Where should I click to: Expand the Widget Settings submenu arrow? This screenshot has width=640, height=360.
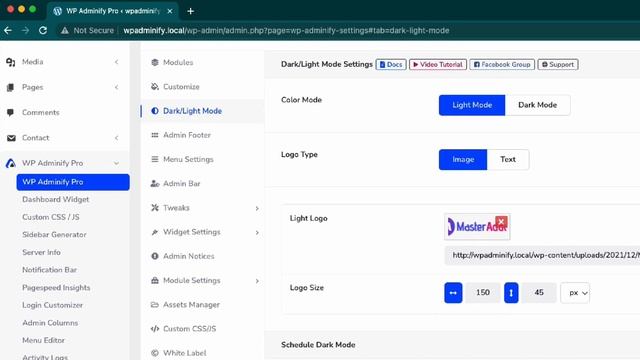point(257,232)
